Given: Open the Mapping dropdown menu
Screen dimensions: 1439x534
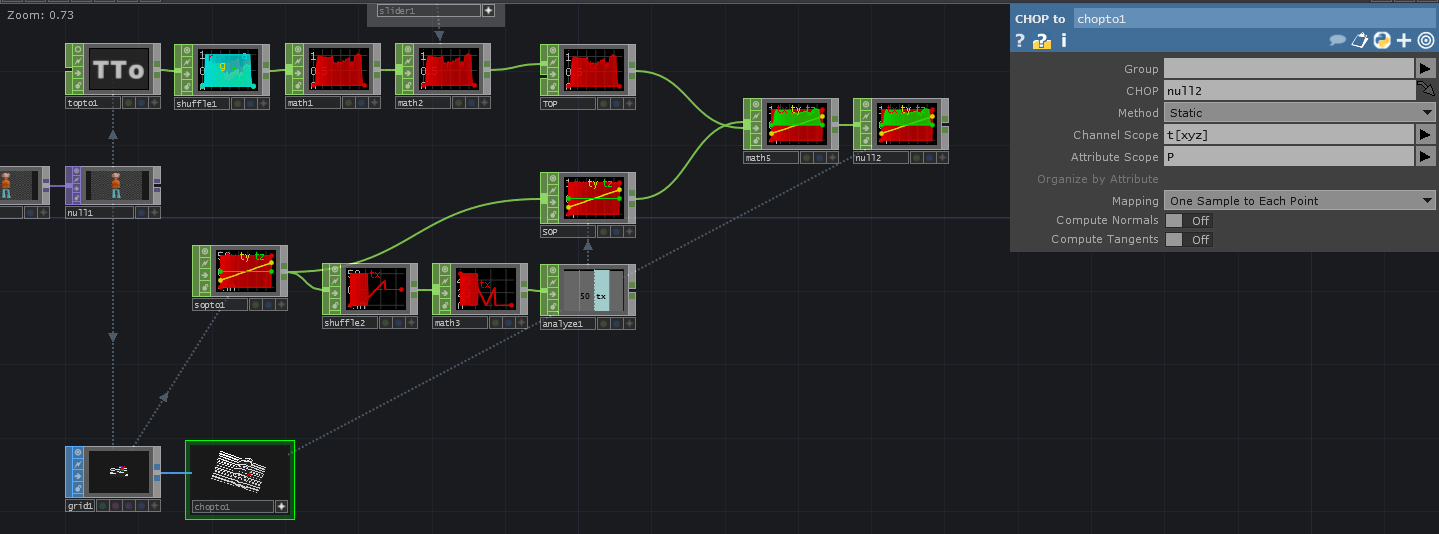Looking at the screenshot, I should (x=1300, y=201).
